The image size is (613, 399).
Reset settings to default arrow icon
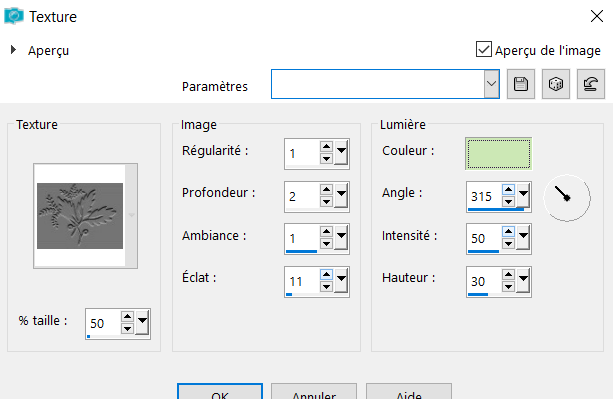[x=590, y=84]
